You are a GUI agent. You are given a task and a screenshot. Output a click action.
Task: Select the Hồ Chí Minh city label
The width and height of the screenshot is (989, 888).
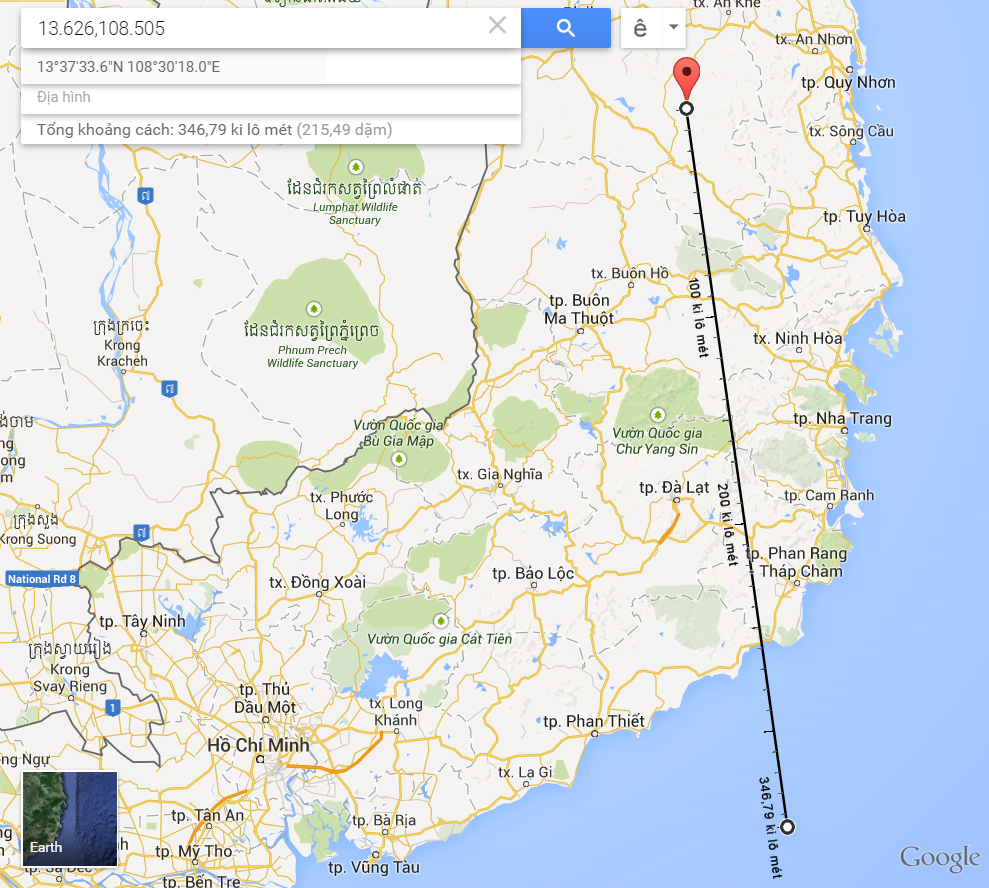coord(259,745)
